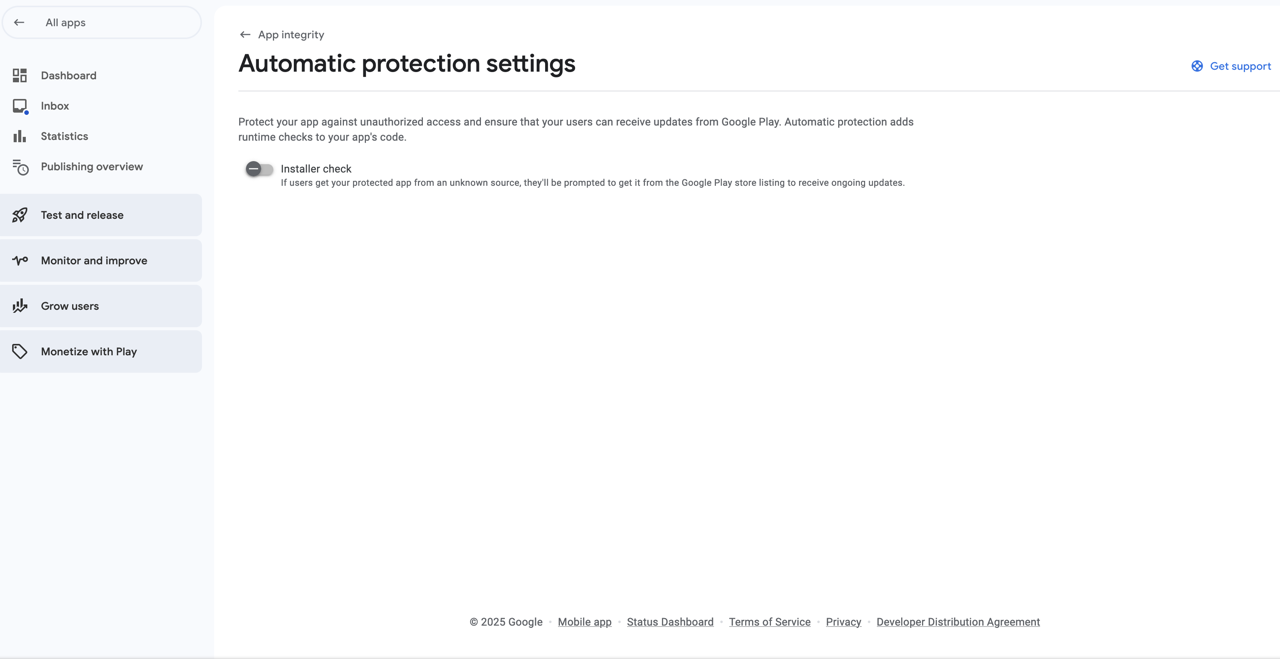
Task: Click the Test and release rocket icon
Action: [20, 214]
